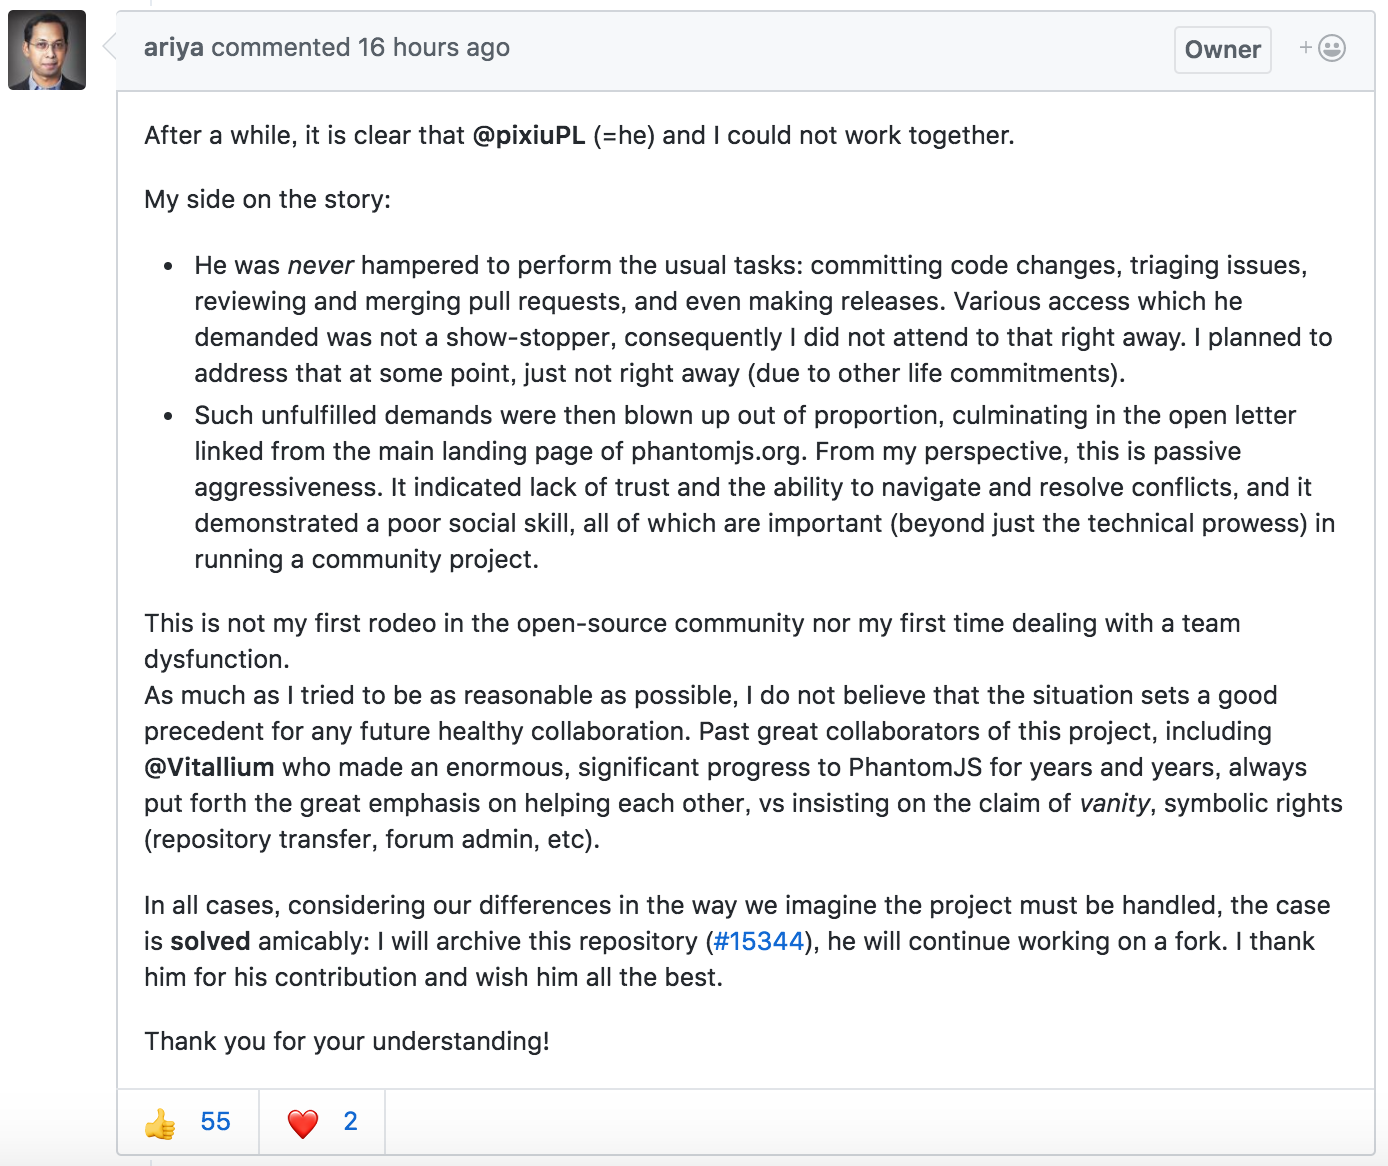The width and height of the screenshot is (1388, 1166).
Task: Click the red heart emoji reaction
Action: tap(303, 1123)
